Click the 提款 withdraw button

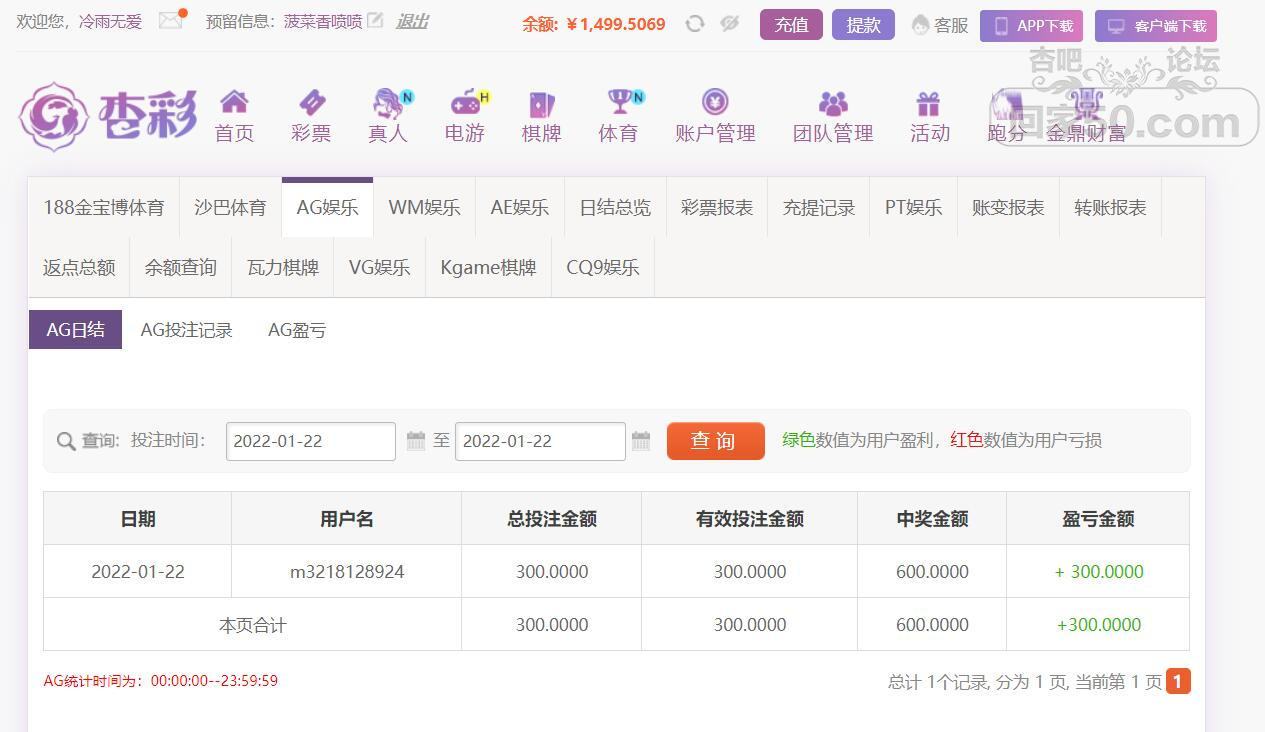point(863,25)
